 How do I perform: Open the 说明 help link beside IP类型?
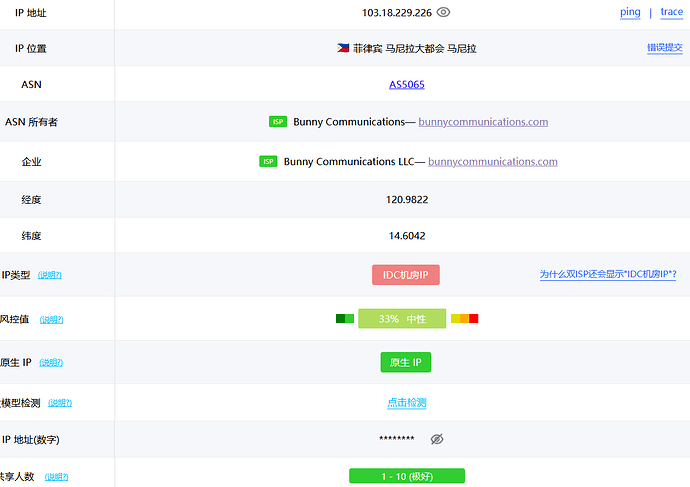point(49,275)
